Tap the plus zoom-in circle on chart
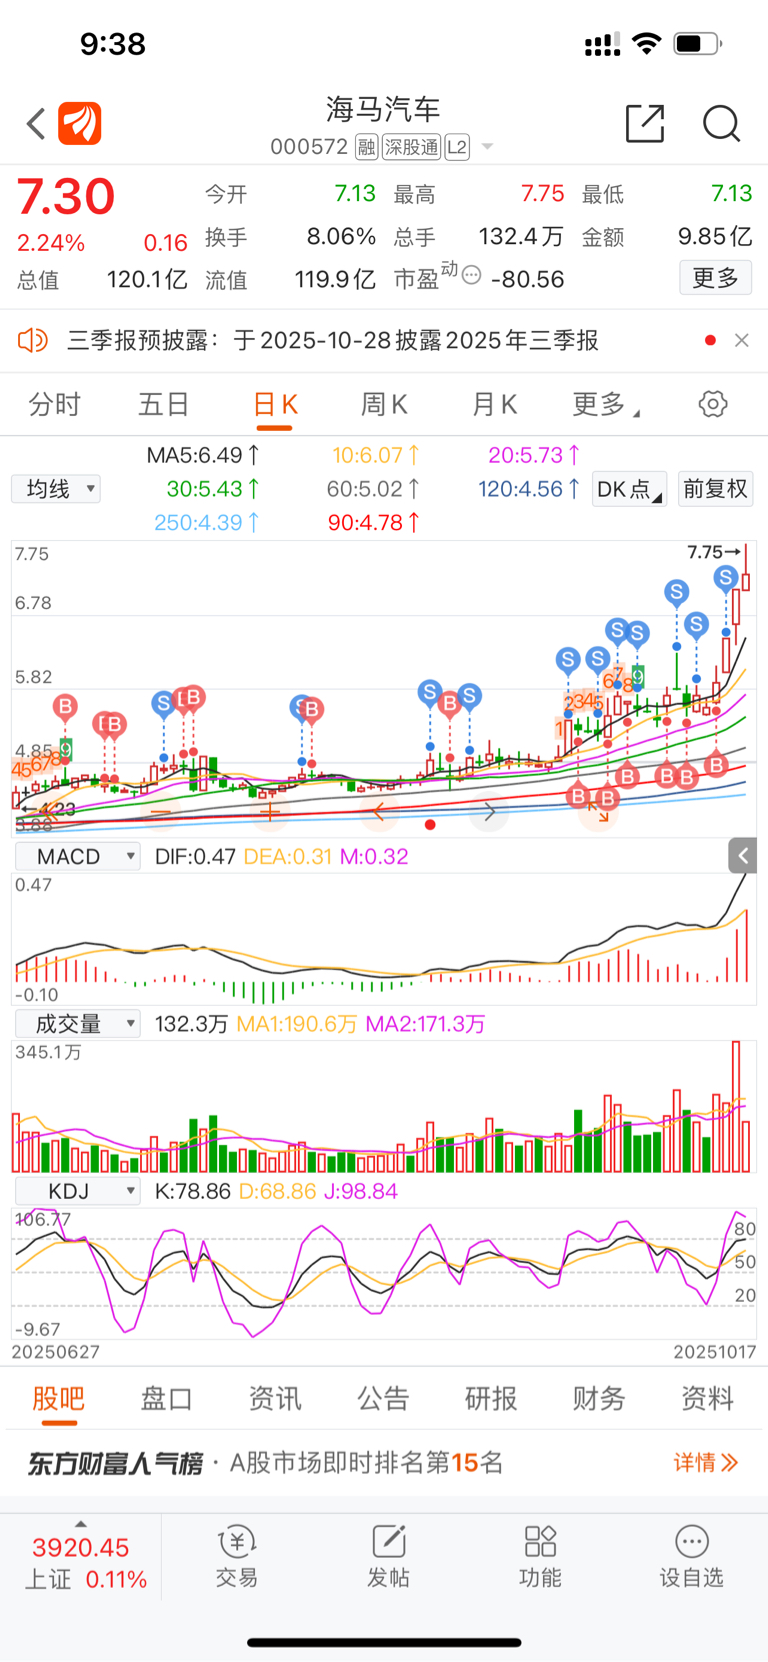The width and height of the screenshot is (768, 1662). (x=269, y=812)
